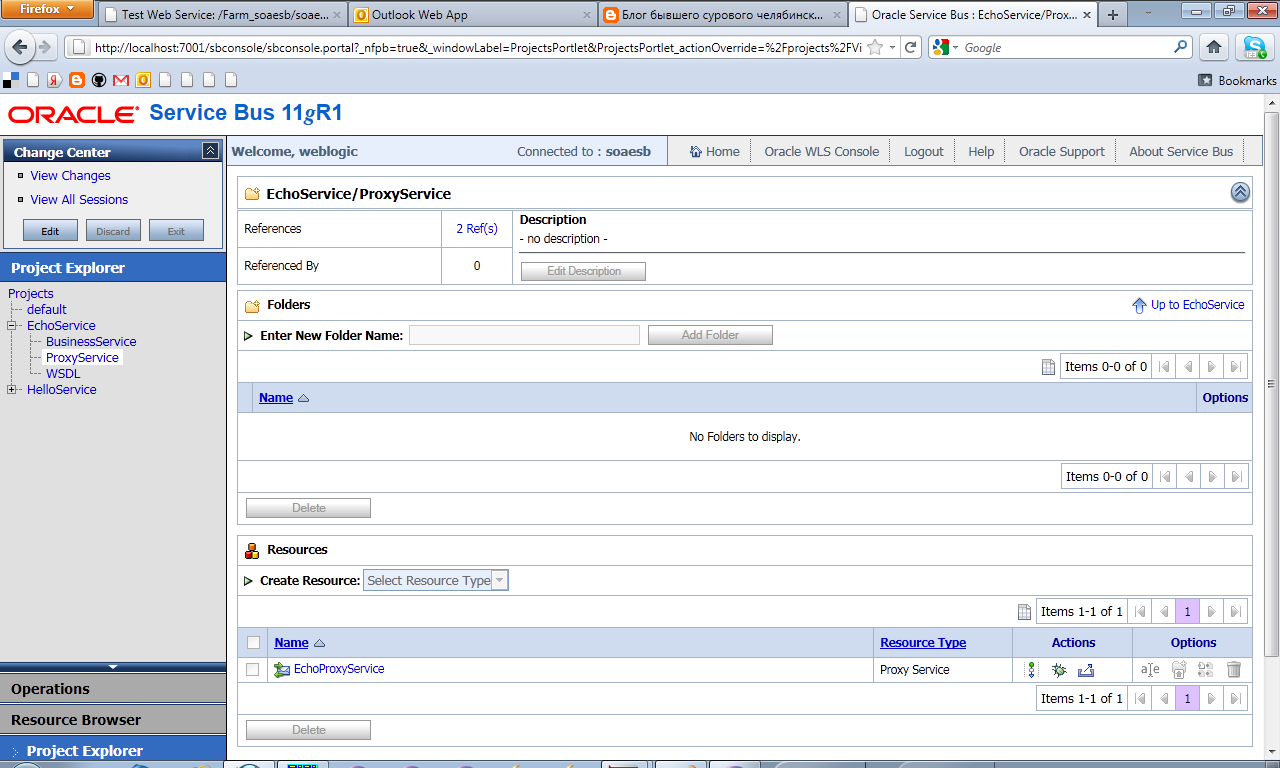Export WSDL icon for EchoProxyService
The width and height of the screenshot is (1280, 768).
tap(1086, 670)
